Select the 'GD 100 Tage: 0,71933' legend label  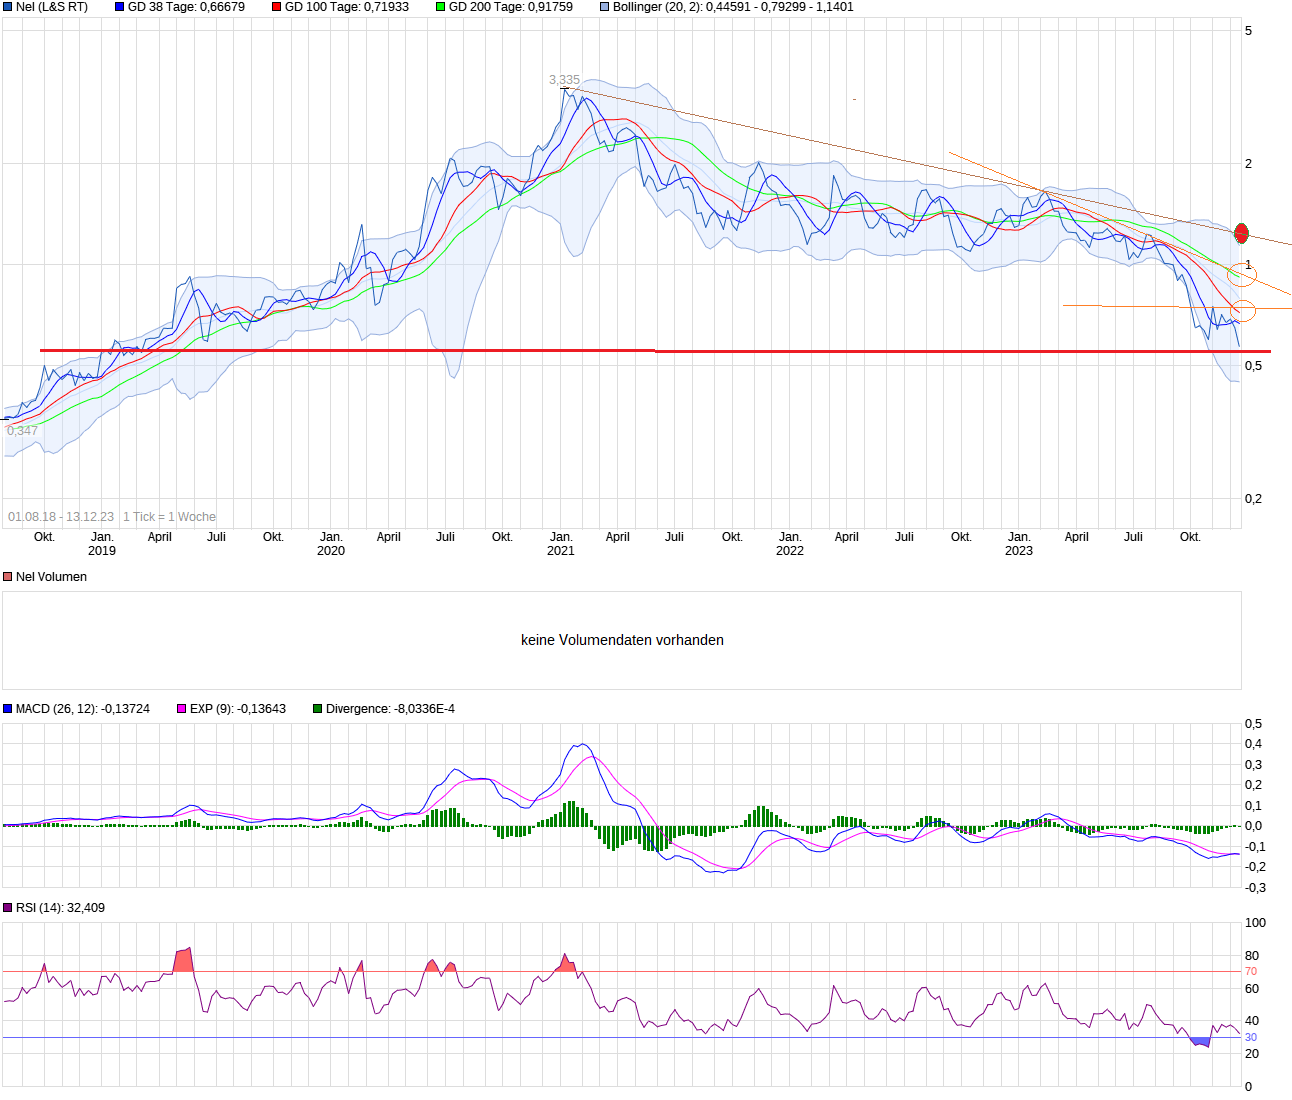coord(347,7)
